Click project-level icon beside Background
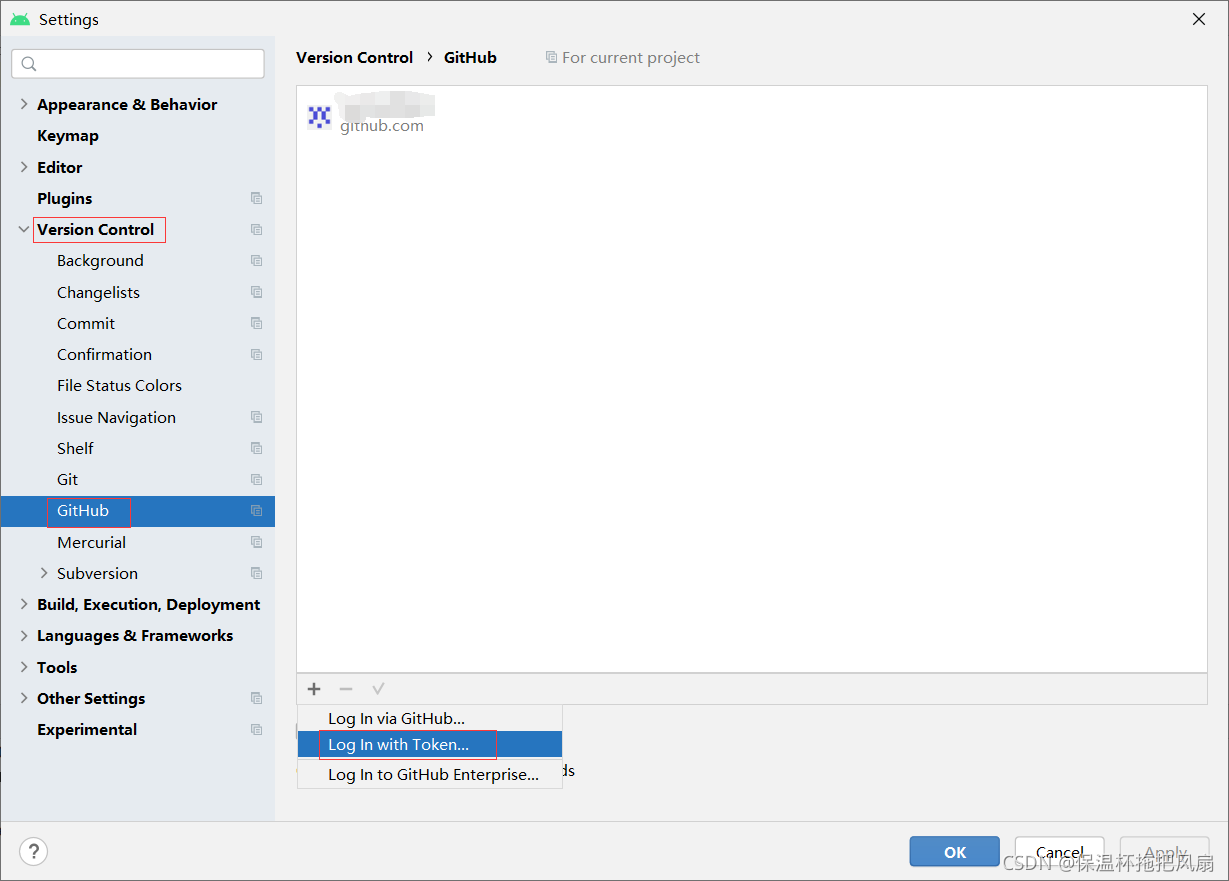The height and width of the screenshot is (881, 1229). [x=257, y=260]
